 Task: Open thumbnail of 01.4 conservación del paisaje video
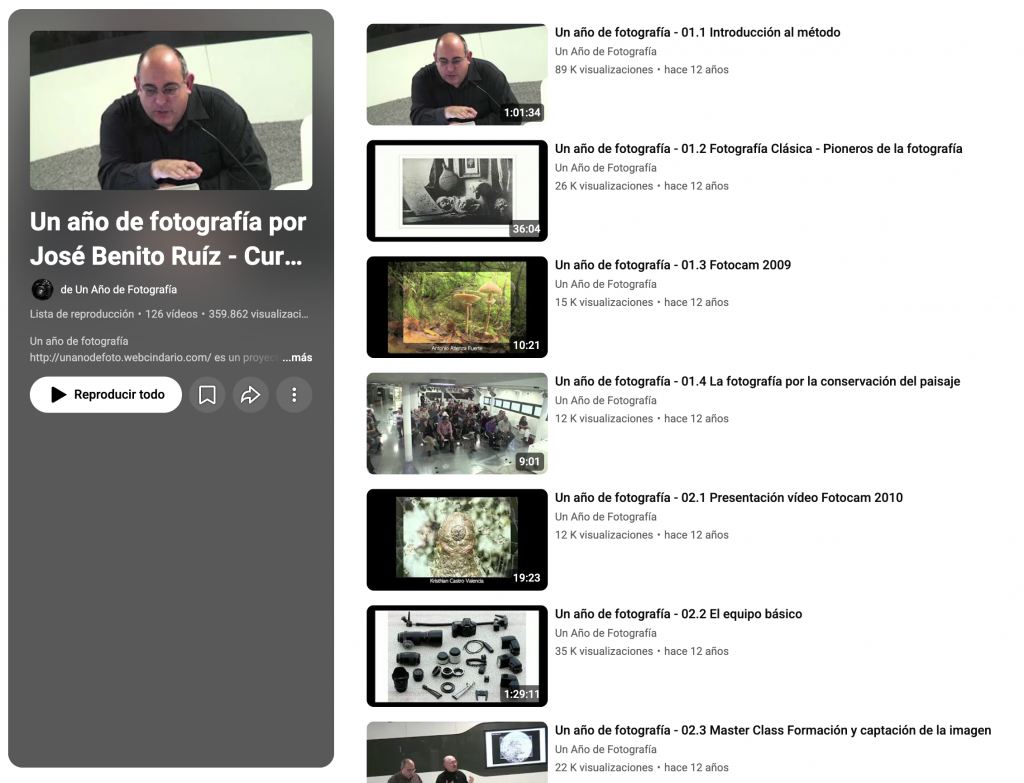[x=457, y=423]
